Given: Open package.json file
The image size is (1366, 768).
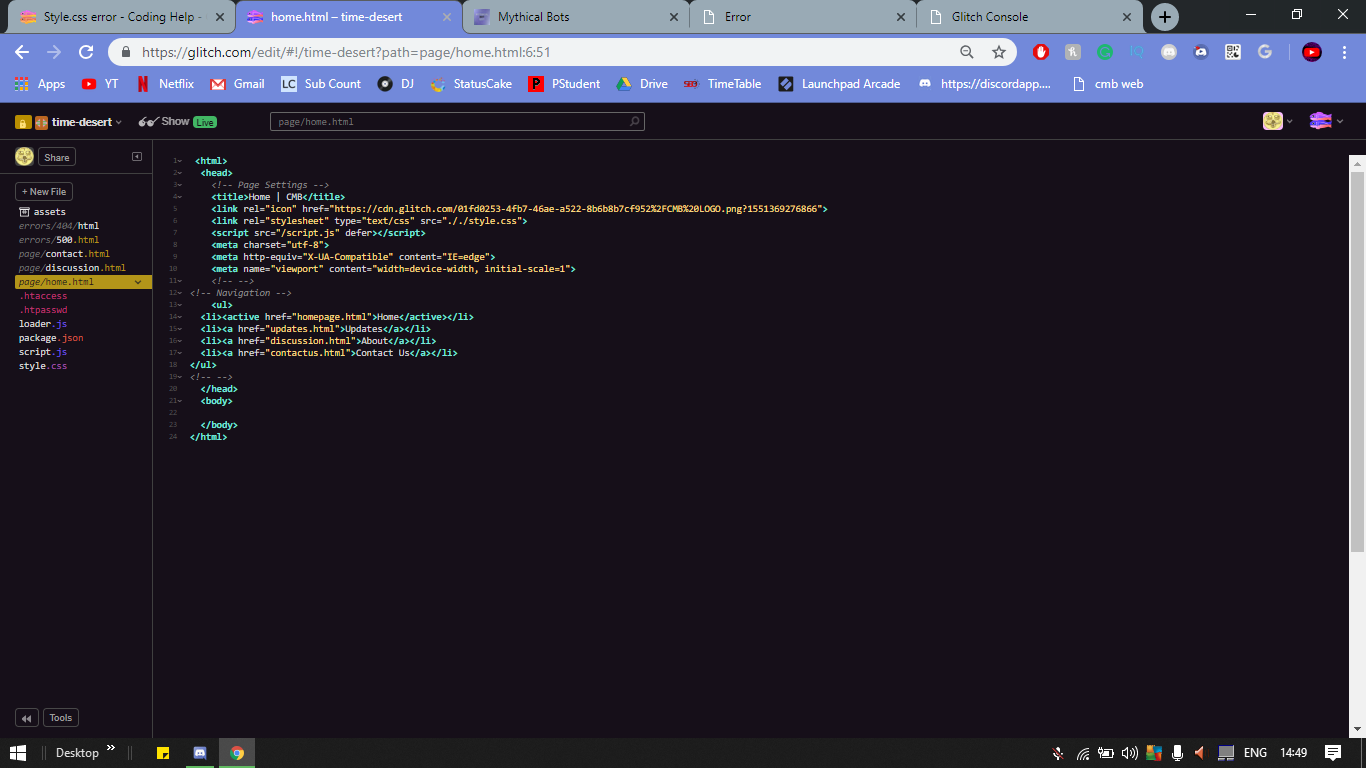Looking at the screenshot, I should pos(51,338).
